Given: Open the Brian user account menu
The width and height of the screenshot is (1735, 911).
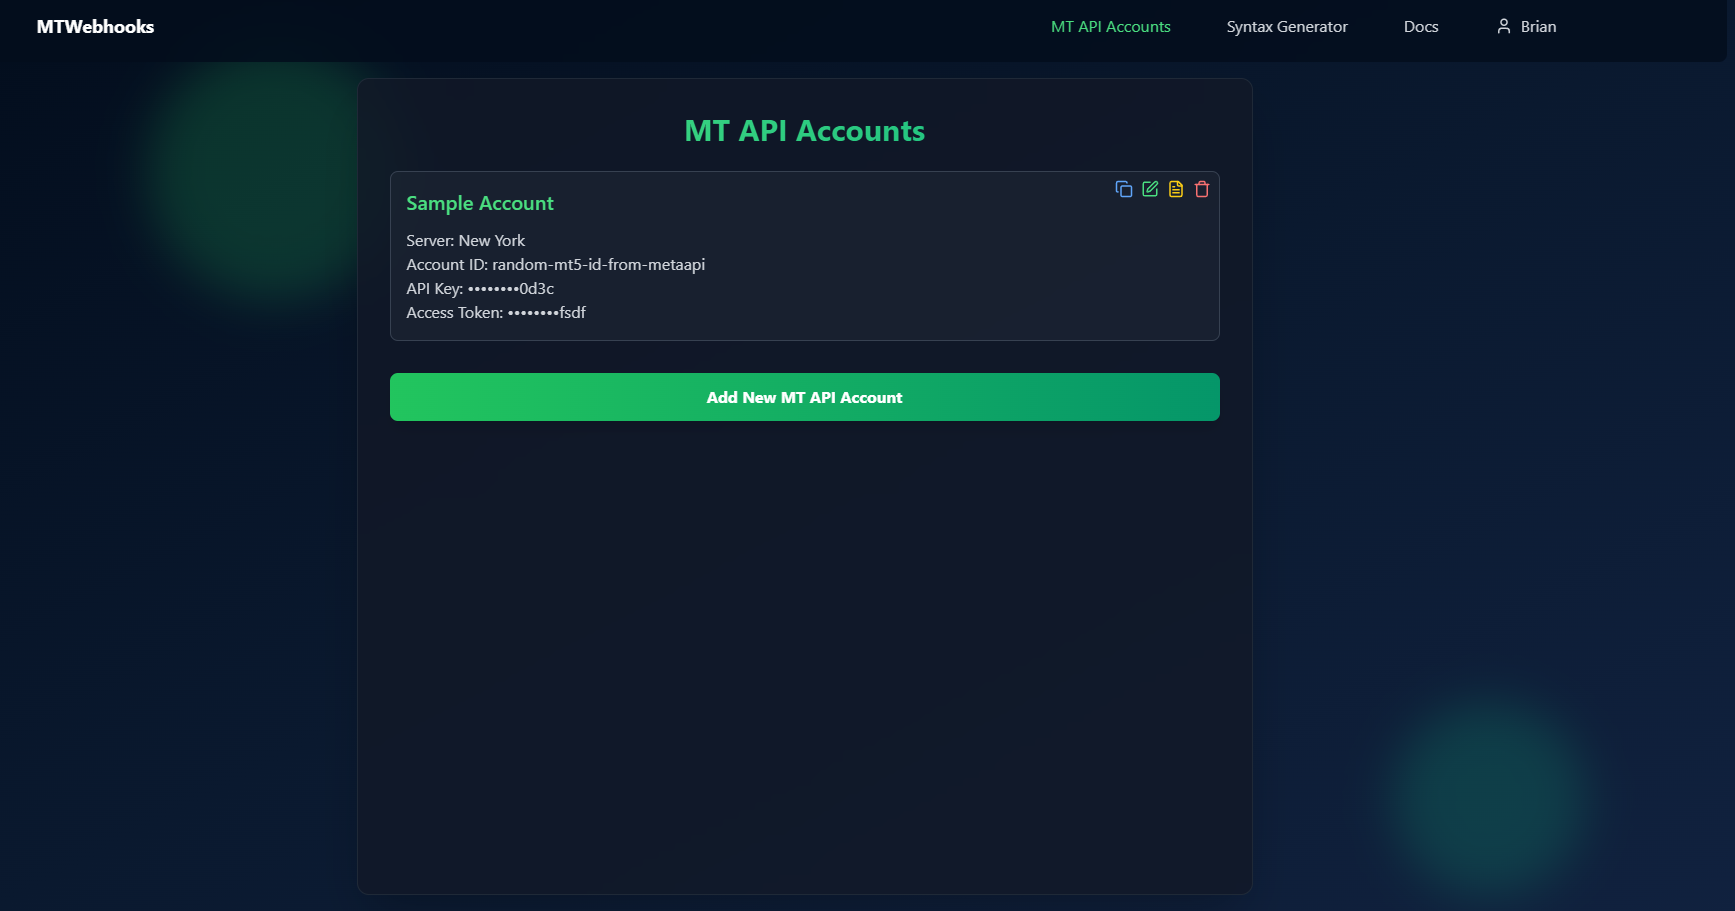Looking at the screenshot, I should point(1537,27).
